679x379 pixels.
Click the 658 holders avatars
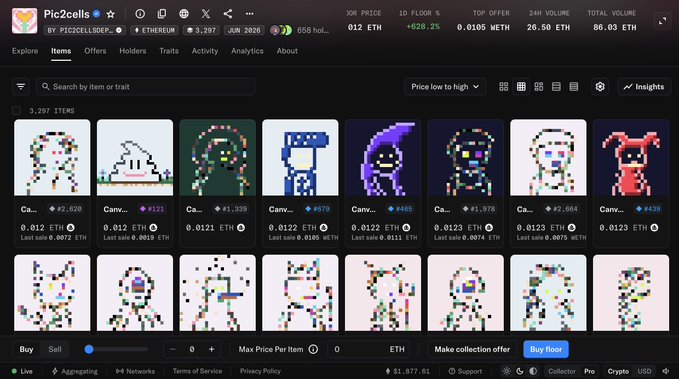pyautogui.click(x=281, y=30)
